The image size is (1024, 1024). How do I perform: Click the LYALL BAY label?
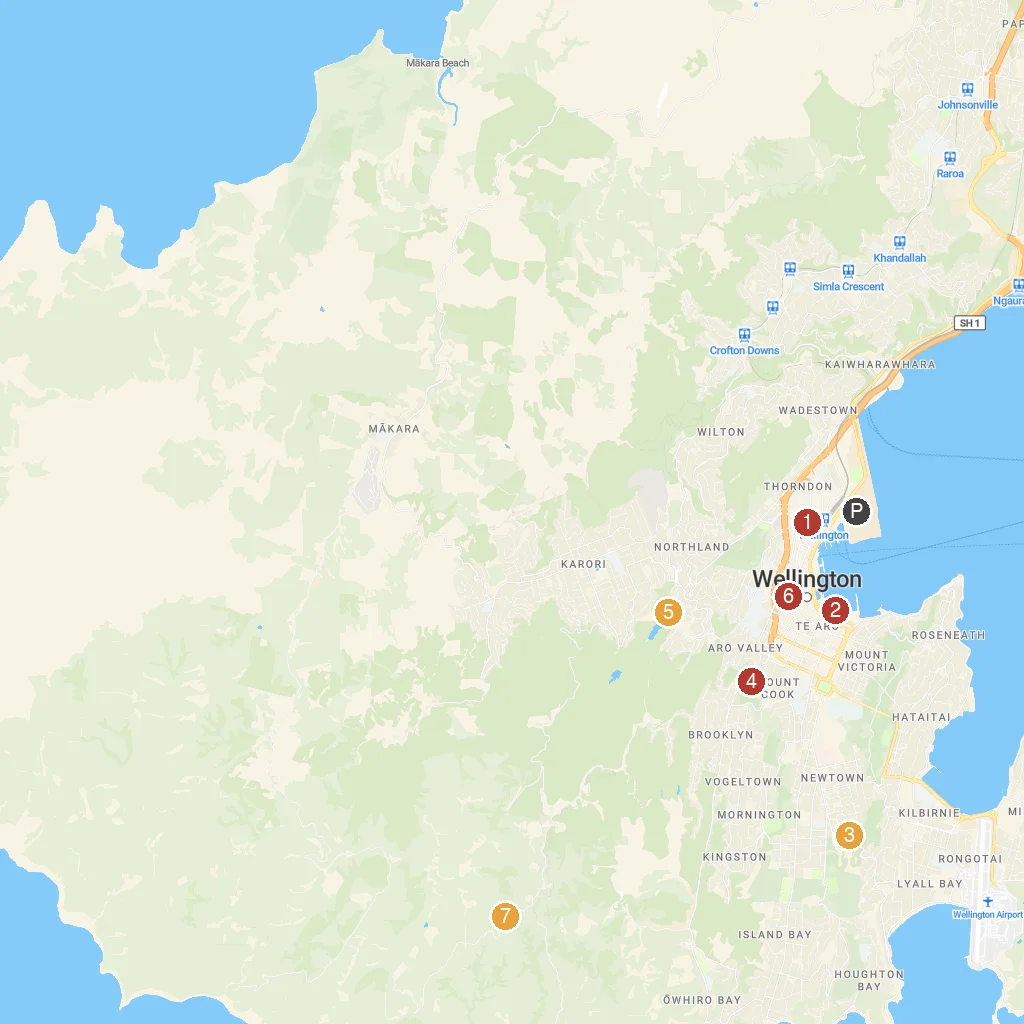[x=929, y=884]
